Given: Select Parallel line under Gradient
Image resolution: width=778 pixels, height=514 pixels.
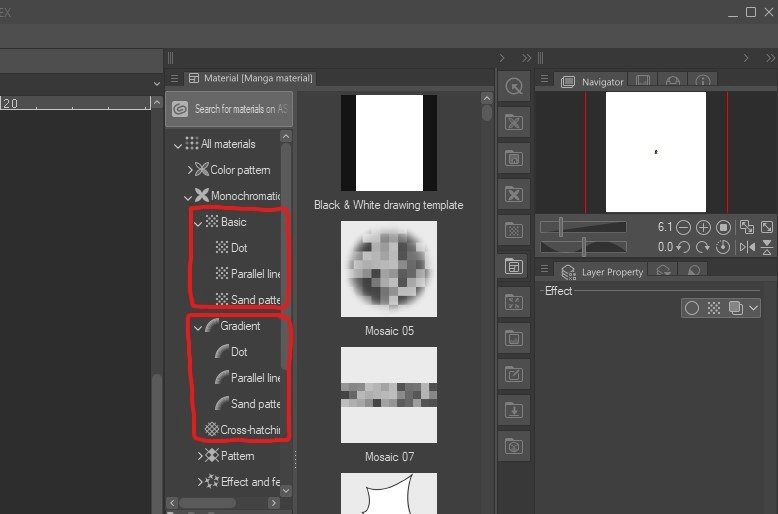Looking at the screenshot, I should click(x=248, y=378).
